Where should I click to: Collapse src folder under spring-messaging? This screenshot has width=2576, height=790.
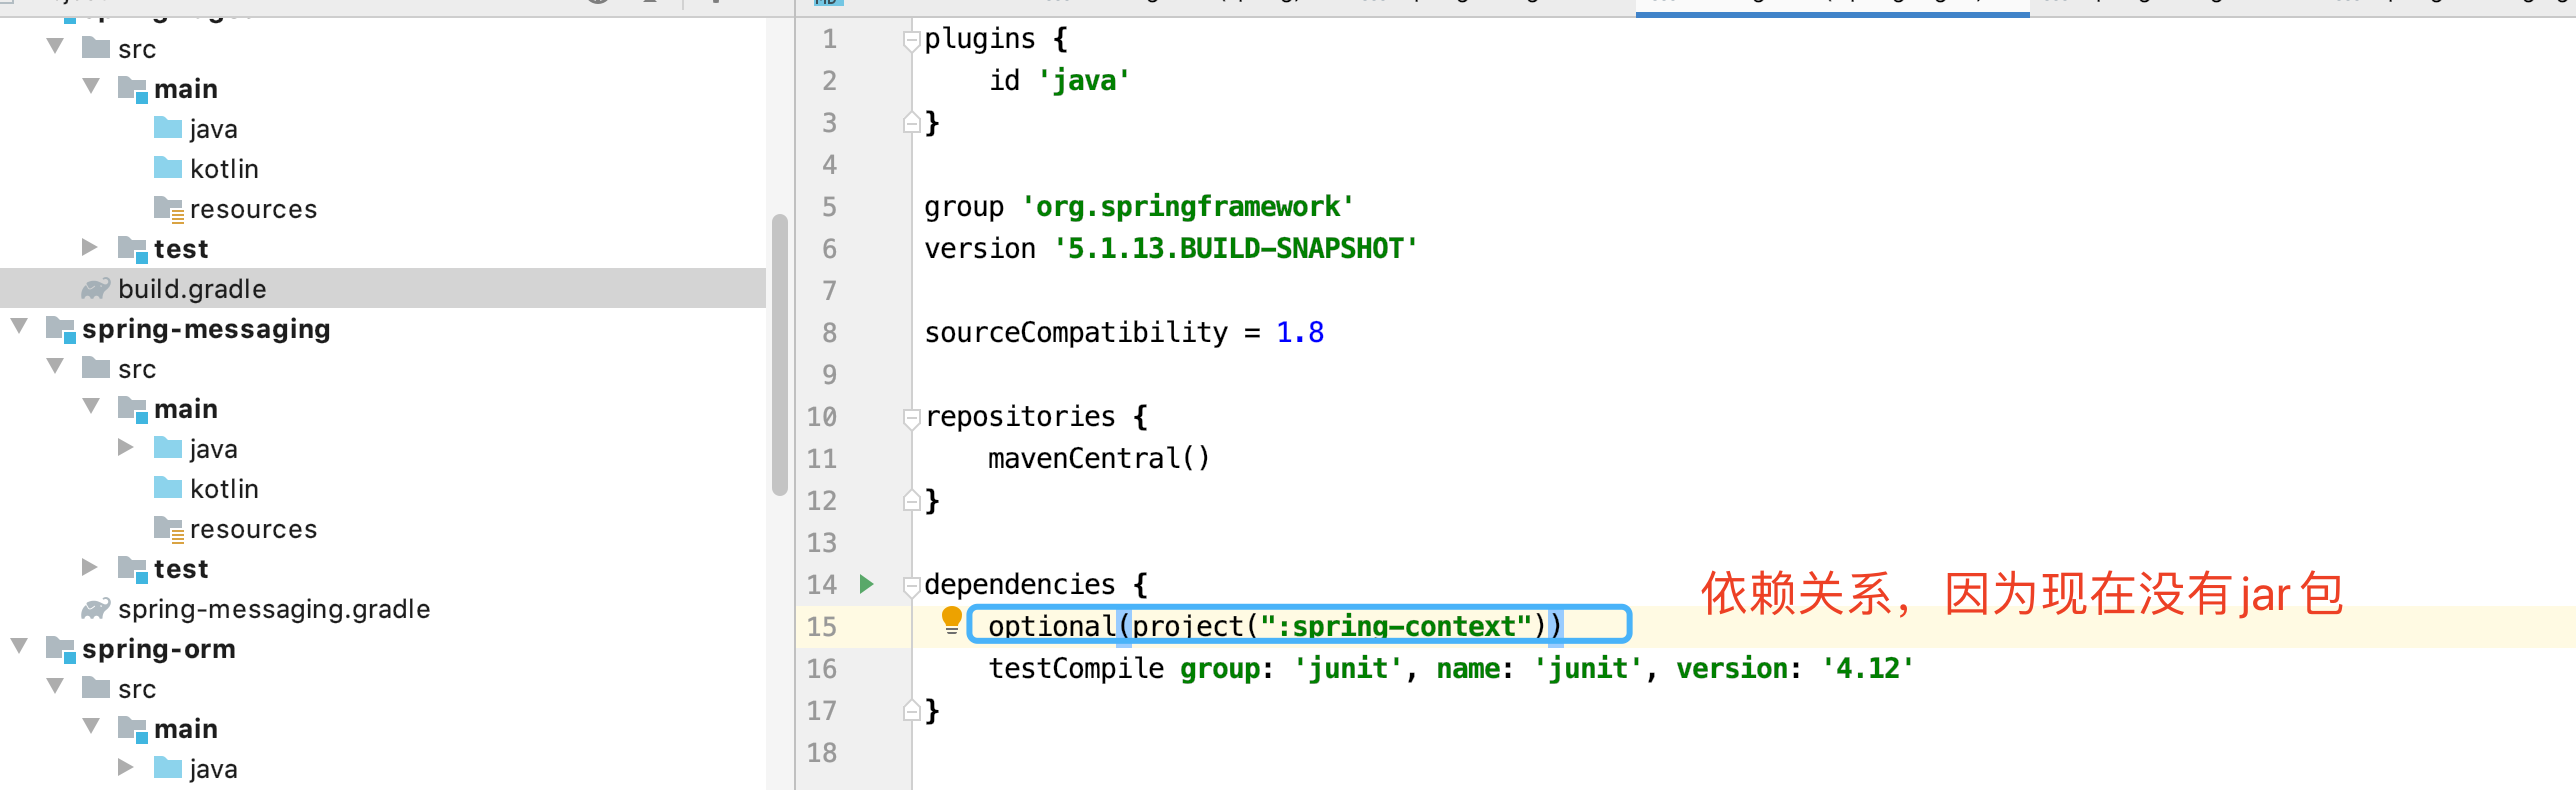tap(55, 366)
